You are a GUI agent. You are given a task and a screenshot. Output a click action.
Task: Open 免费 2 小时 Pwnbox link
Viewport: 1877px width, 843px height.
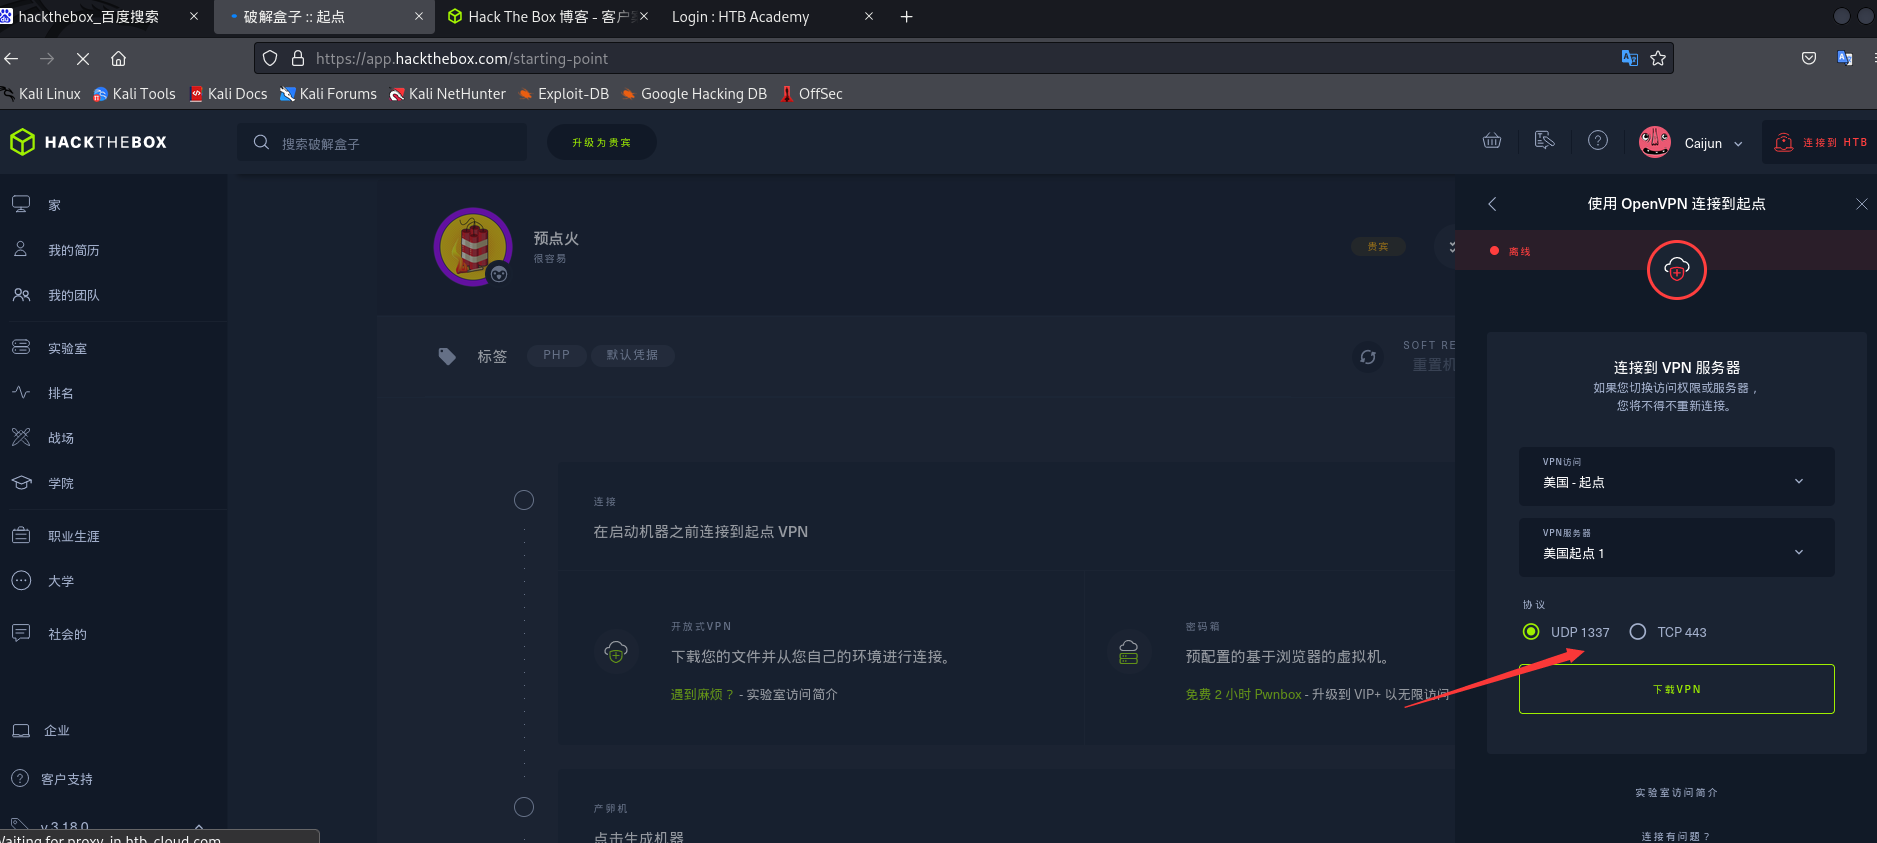coord(1244,694)
